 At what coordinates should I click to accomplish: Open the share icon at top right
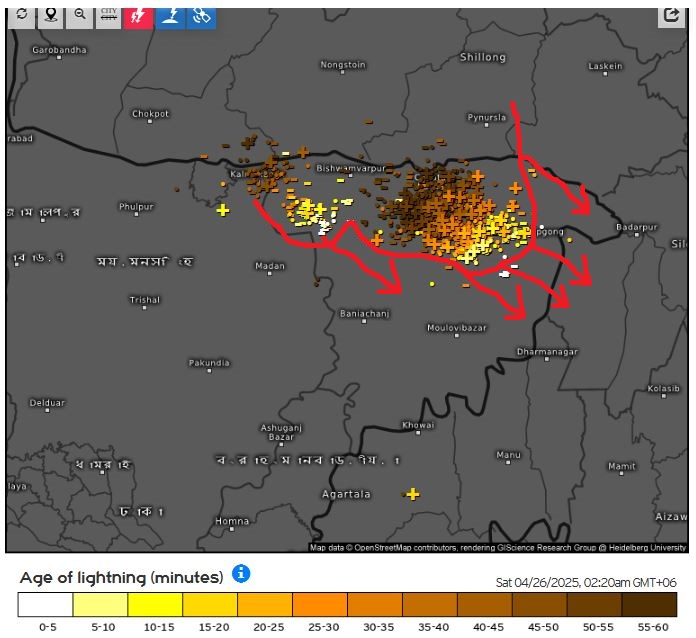[x=670, y=16]
